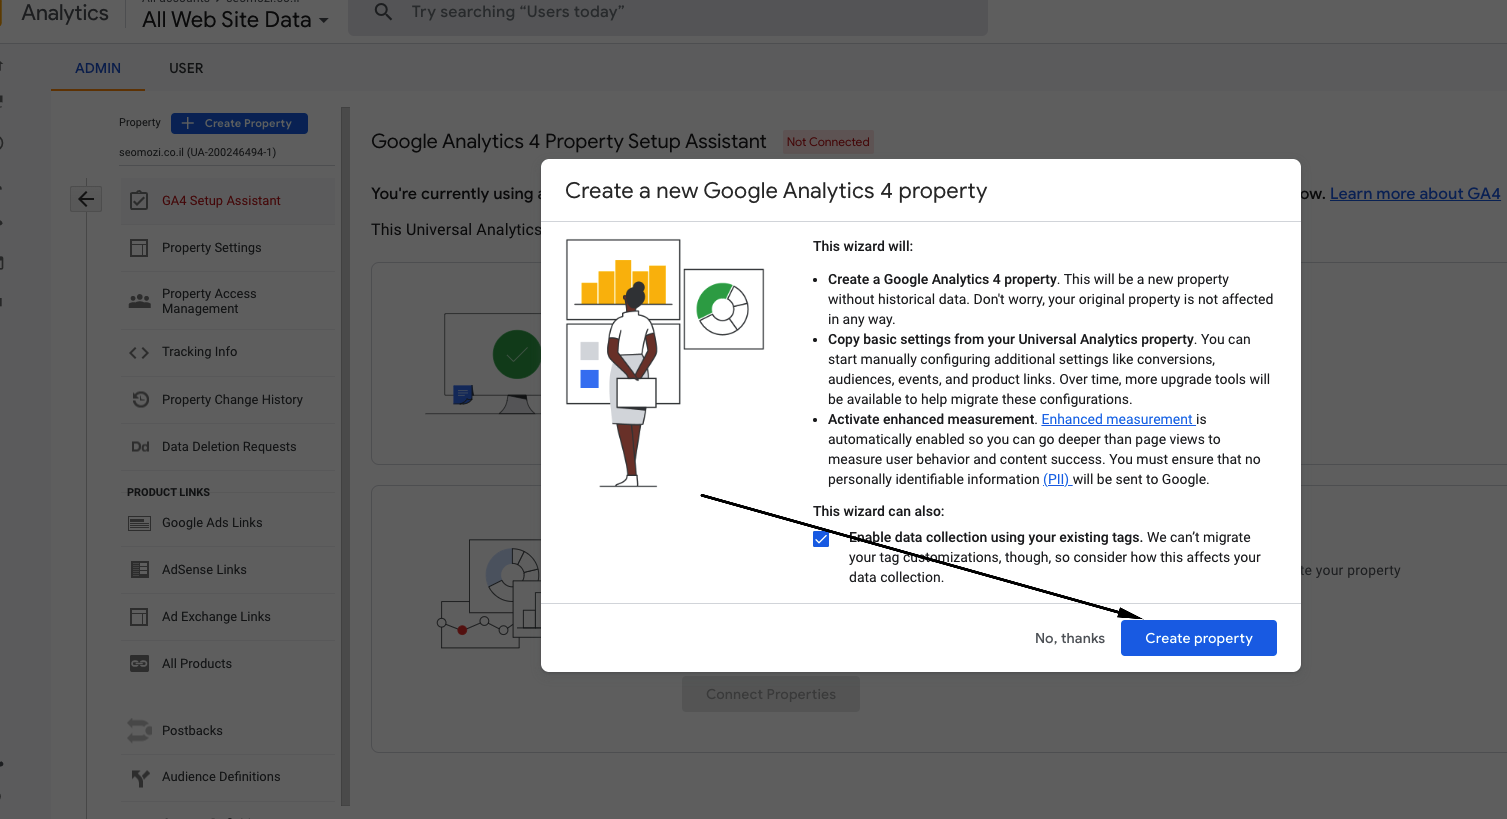
Task: Open the All Web Site Data dropdown
Action: click(x=235, y=19)
